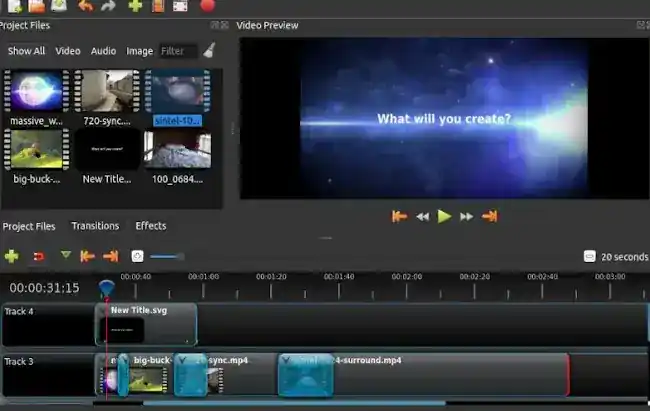Click the Video Preview panel title

click(267, 25)
